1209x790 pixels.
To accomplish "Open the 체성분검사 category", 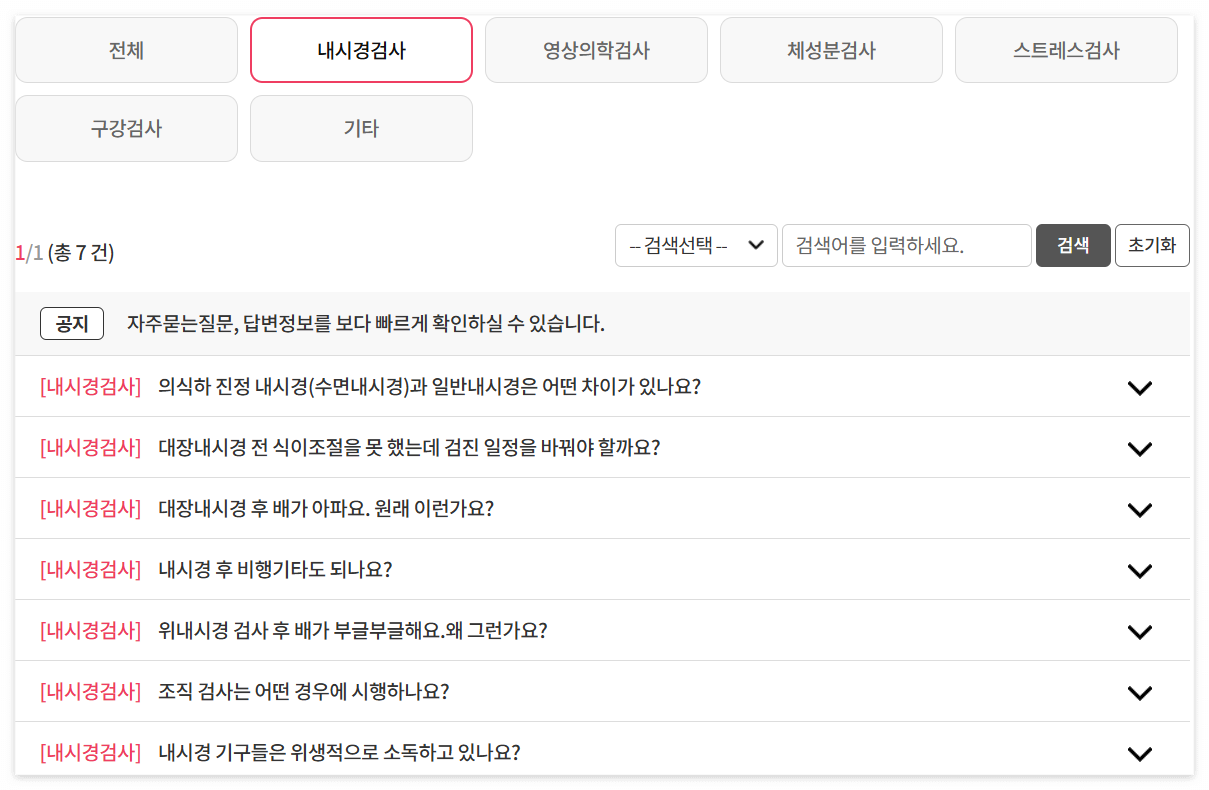I will tap(831, 50).
